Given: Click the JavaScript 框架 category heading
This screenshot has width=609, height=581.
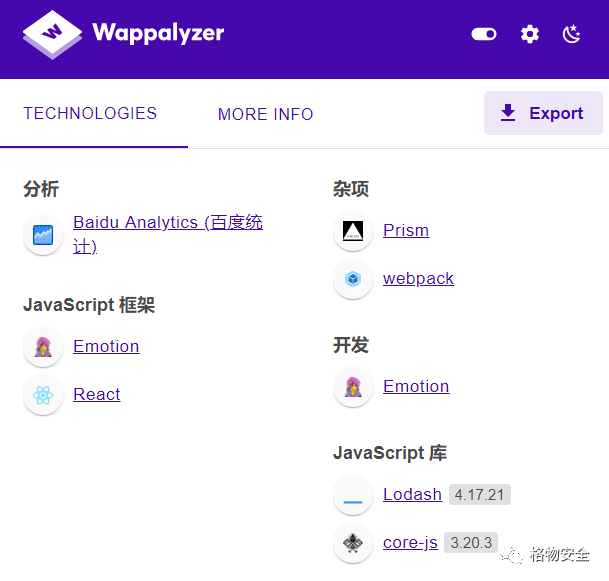Looking at the screenshot, I should (x=89, y=305).
